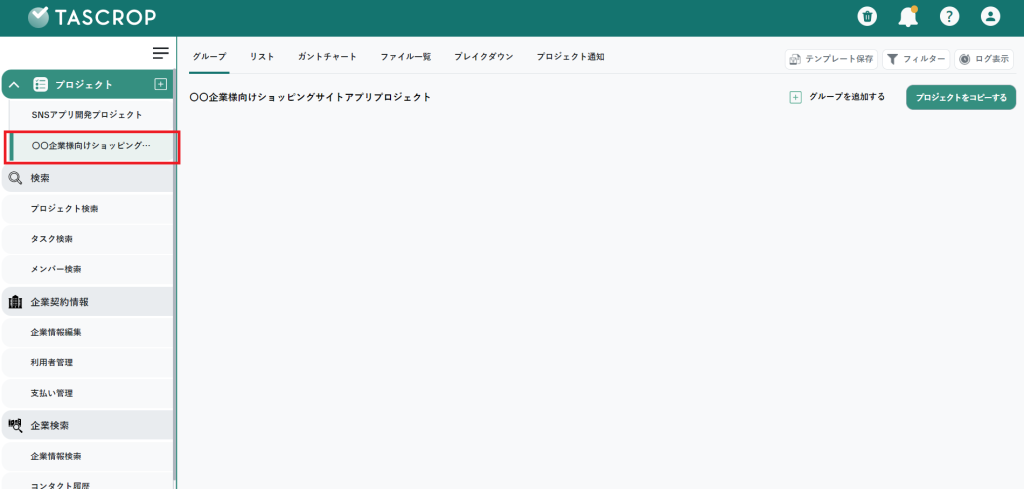Click the 検索 magnifier icon in sidebar
This screenshot has width=1024, height=489.
[15, 178]
